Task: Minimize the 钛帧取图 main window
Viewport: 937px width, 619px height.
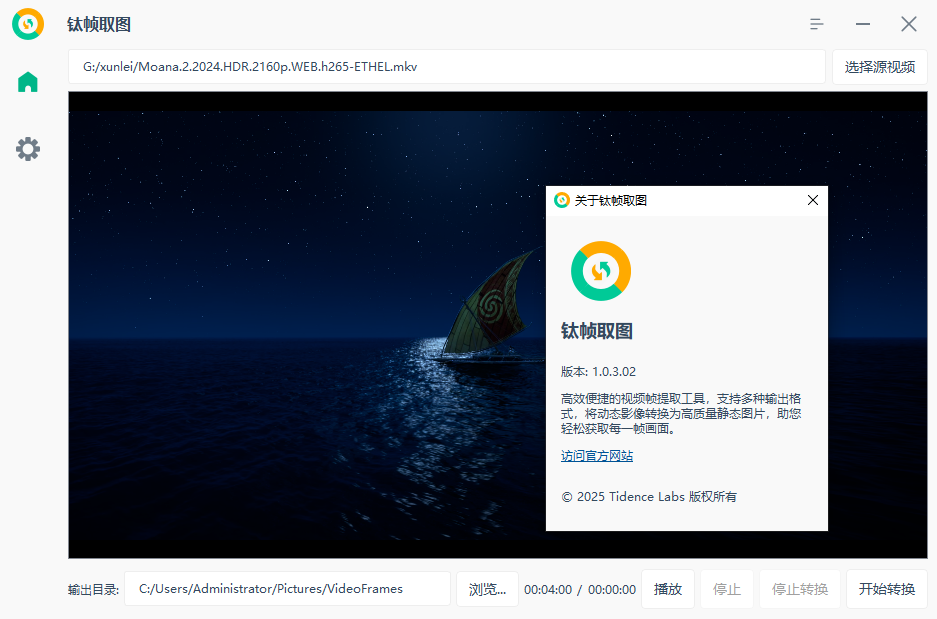Action: click(862, 24)
